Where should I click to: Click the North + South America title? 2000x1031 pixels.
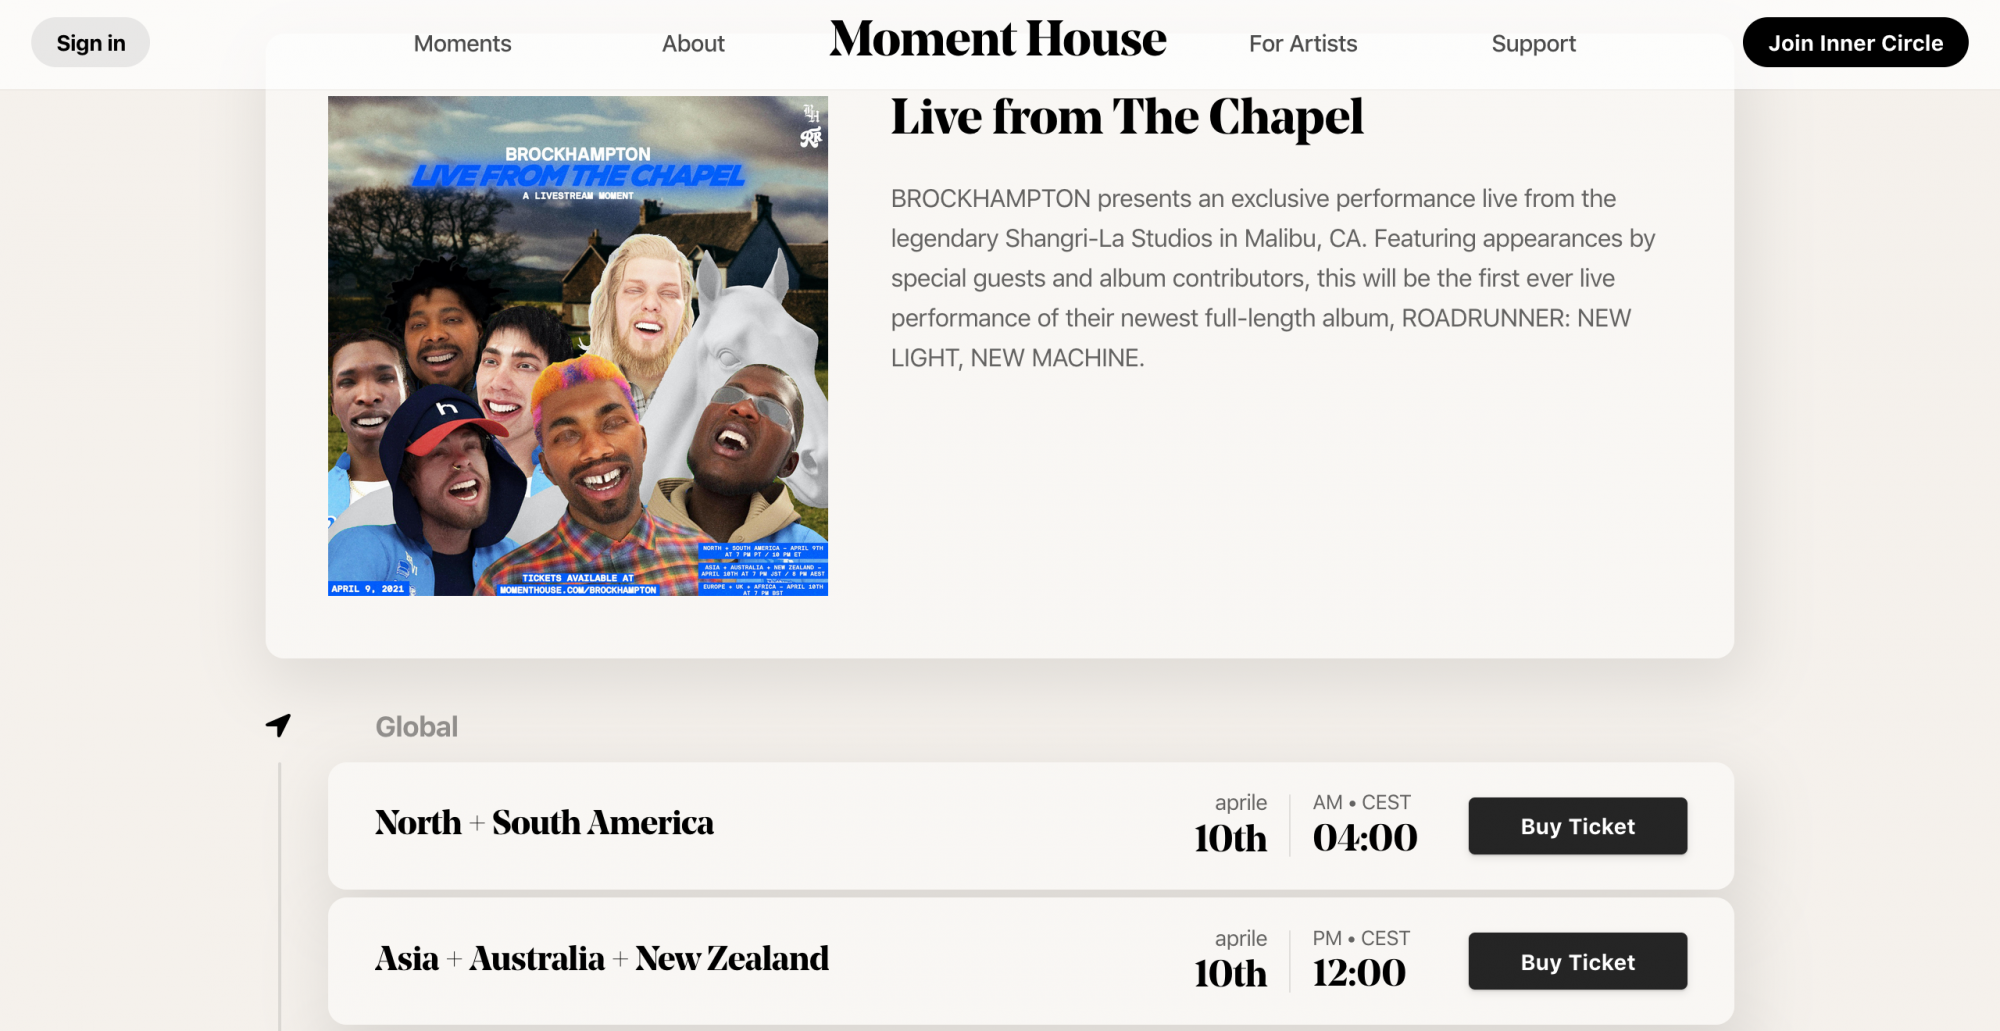click(544, 823)
